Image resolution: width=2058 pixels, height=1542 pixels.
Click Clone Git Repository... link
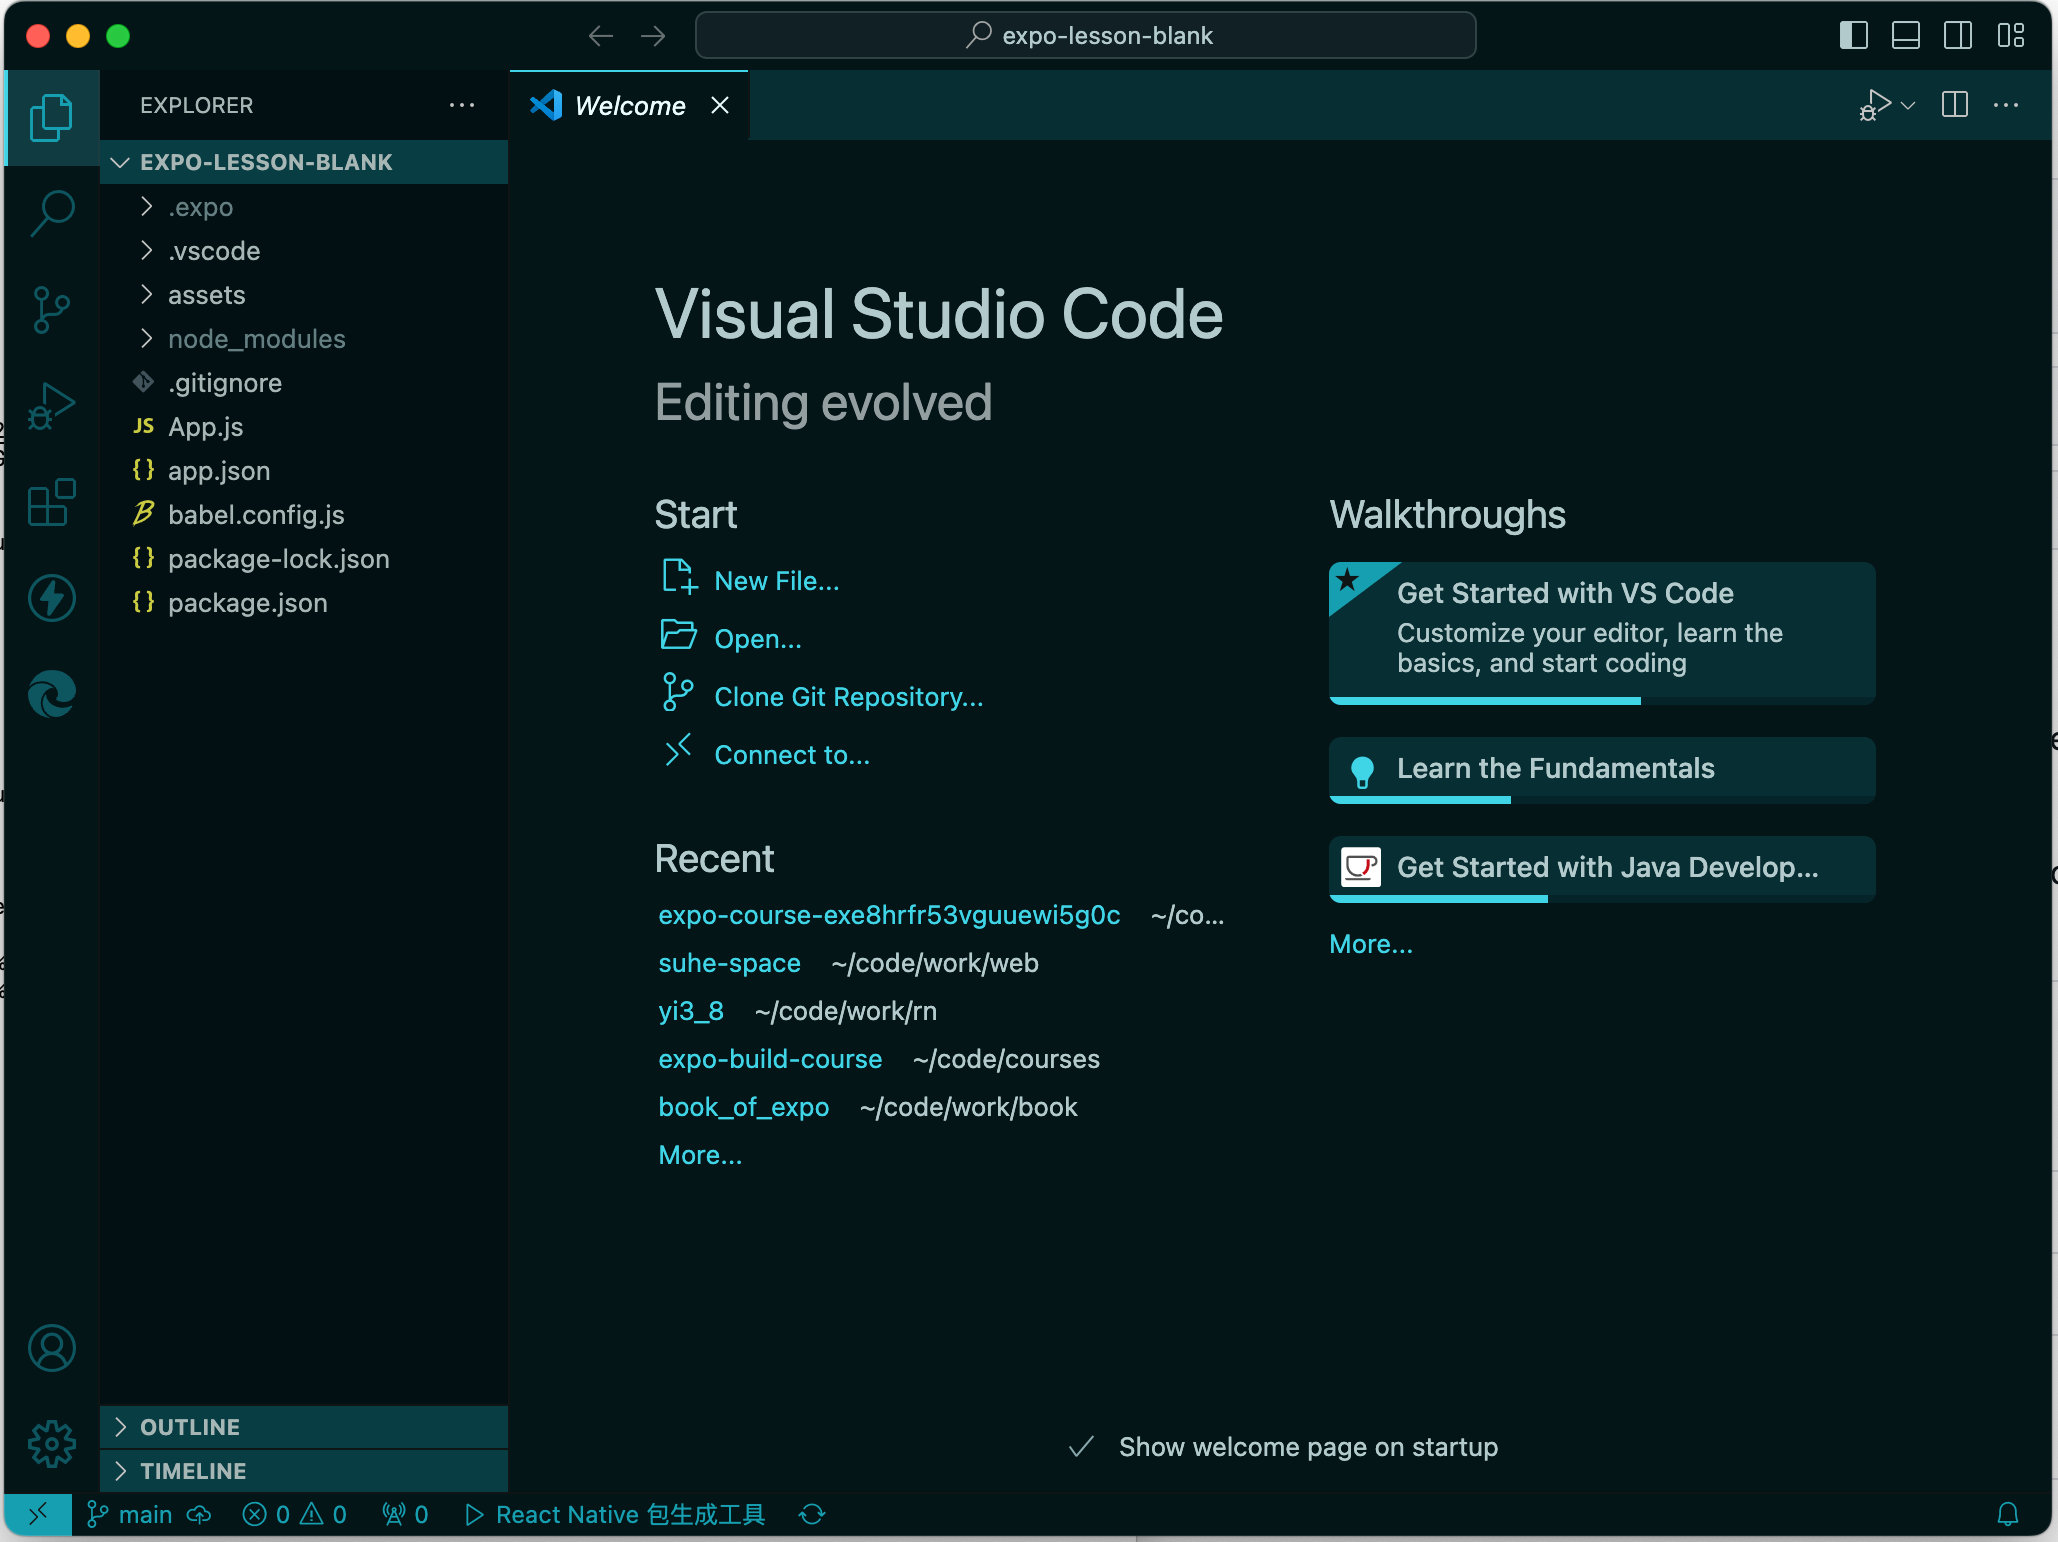822,696
